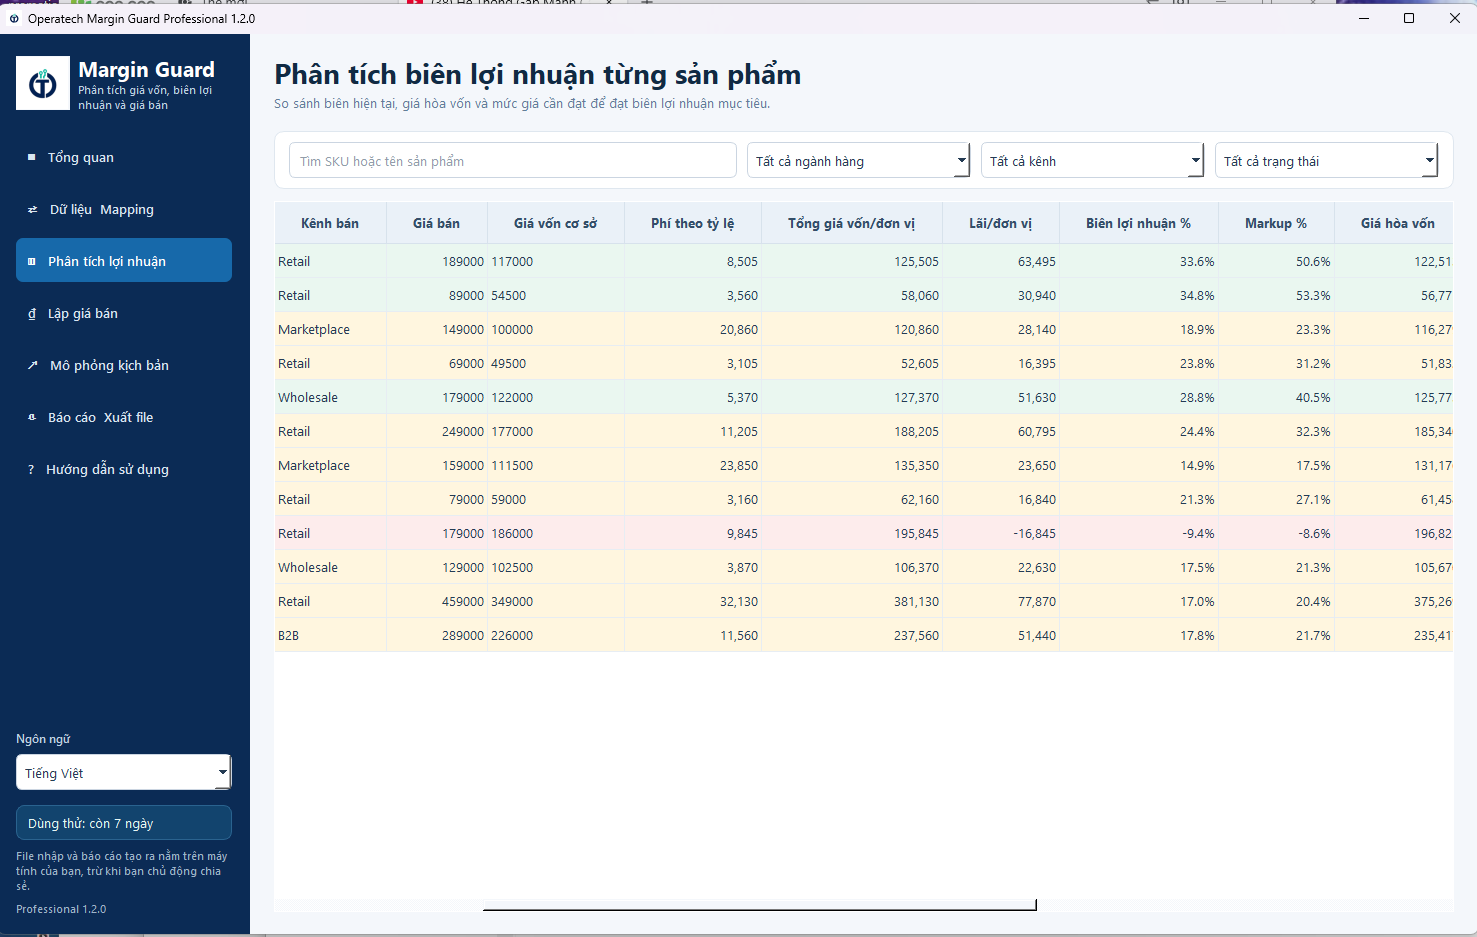1477x937 pixels.
Task: Click the -16,845 loss value cell
Action: click(x=1001, y=533)
